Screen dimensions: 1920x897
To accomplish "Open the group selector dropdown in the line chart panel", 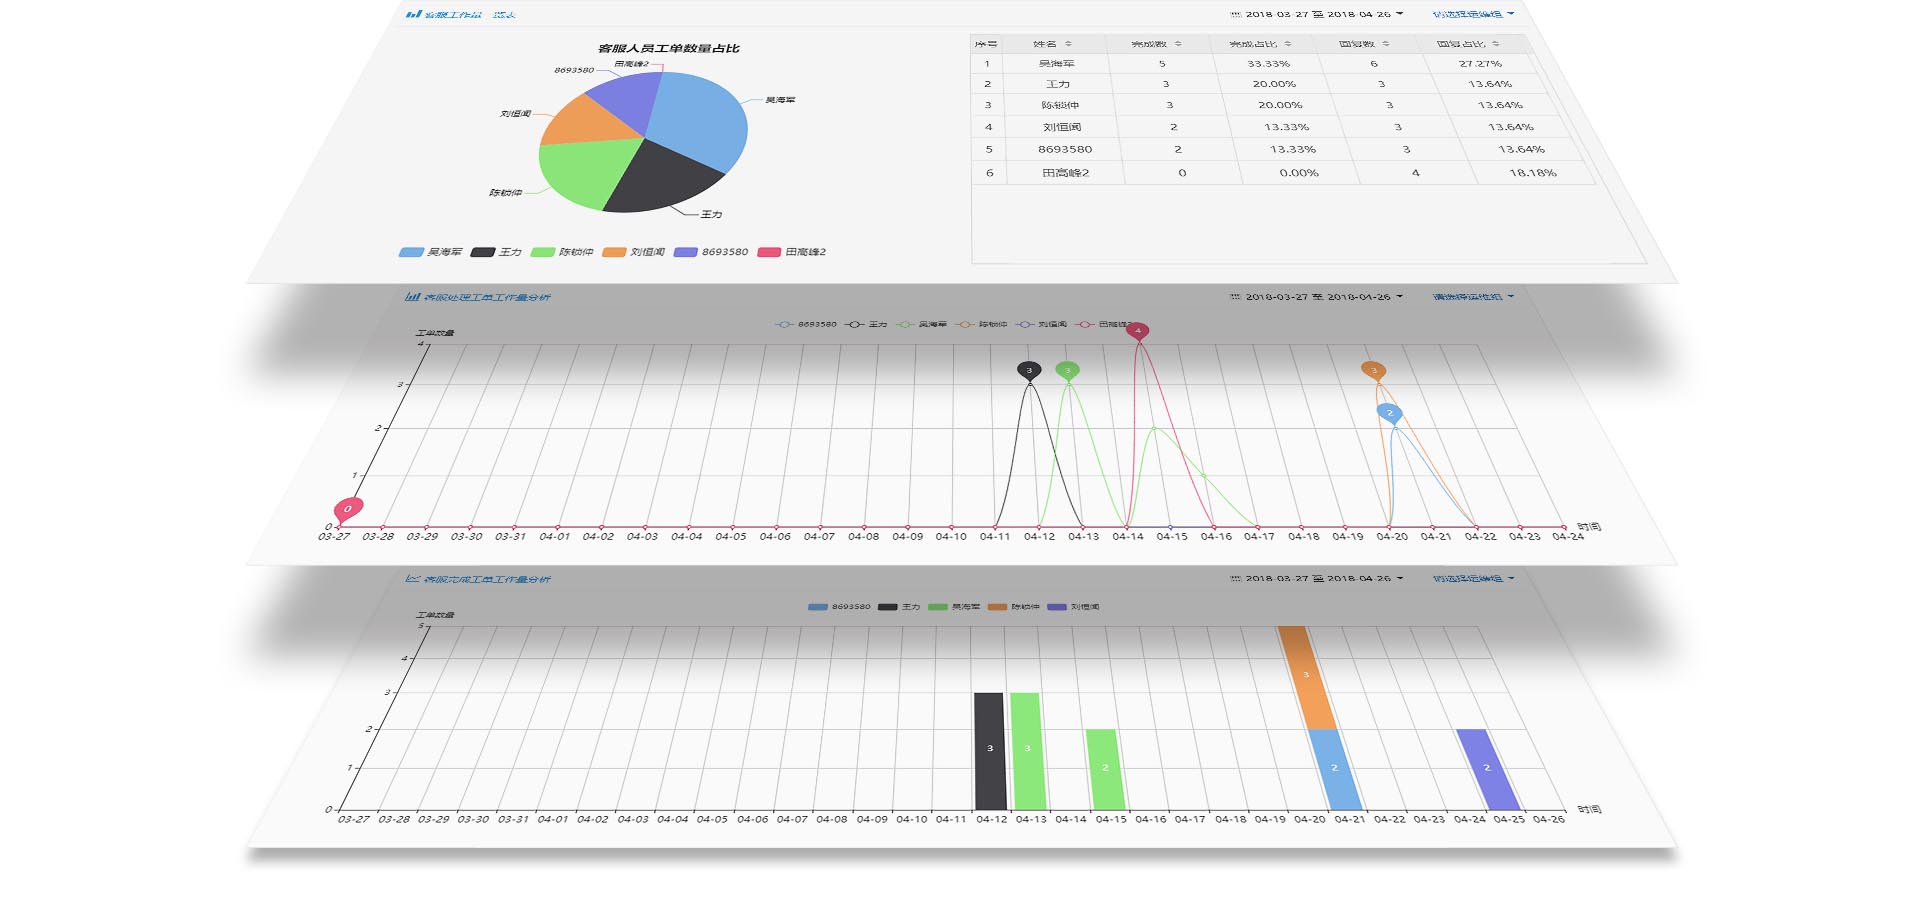I will [1473, 297].
